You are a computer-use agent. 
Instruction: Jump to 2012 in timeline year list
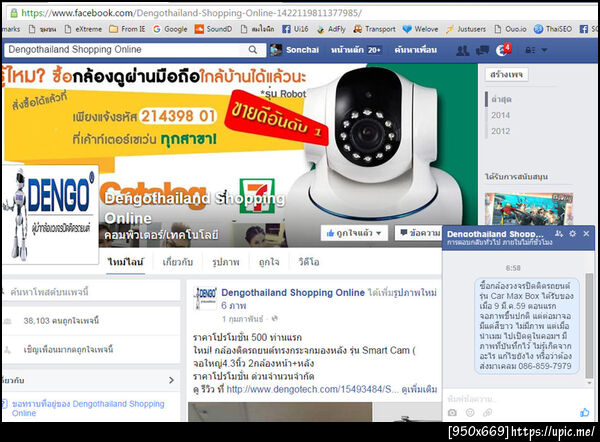(x=501, y=131)
